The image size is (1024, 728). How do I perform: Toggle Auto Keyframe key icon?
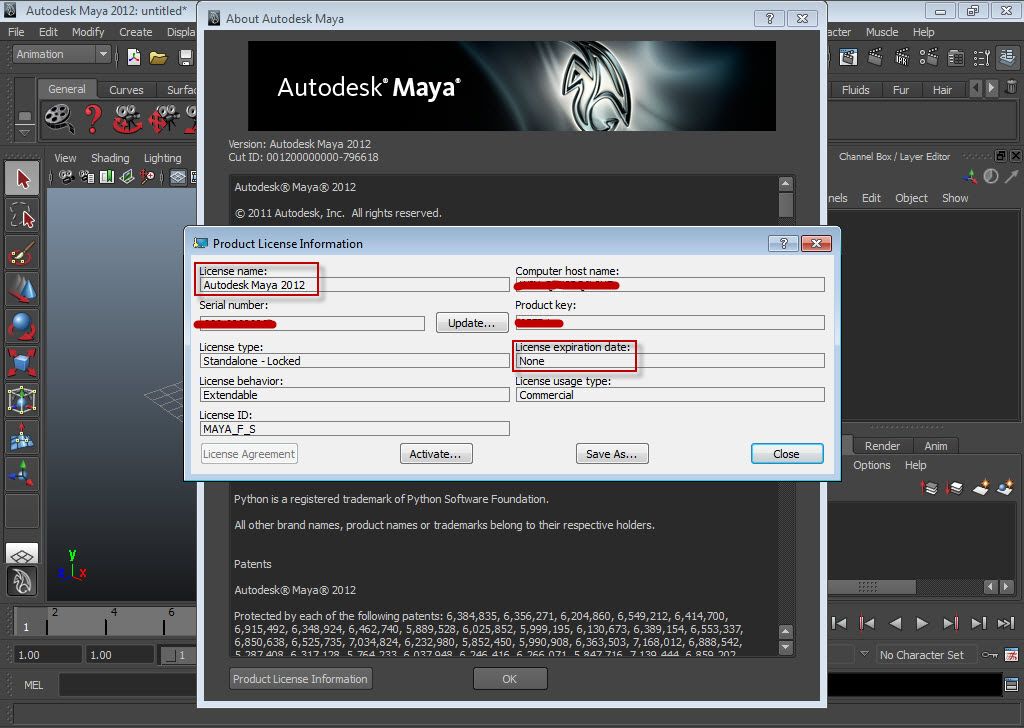[989, 654]
